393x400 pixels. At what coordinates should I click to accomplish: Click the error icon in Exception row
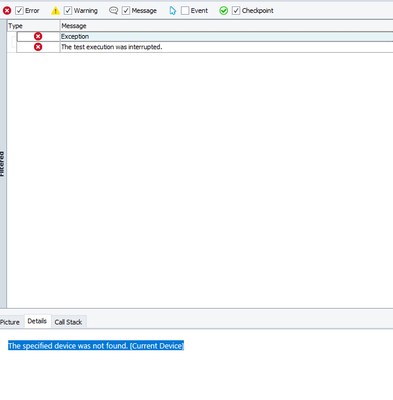38,36
